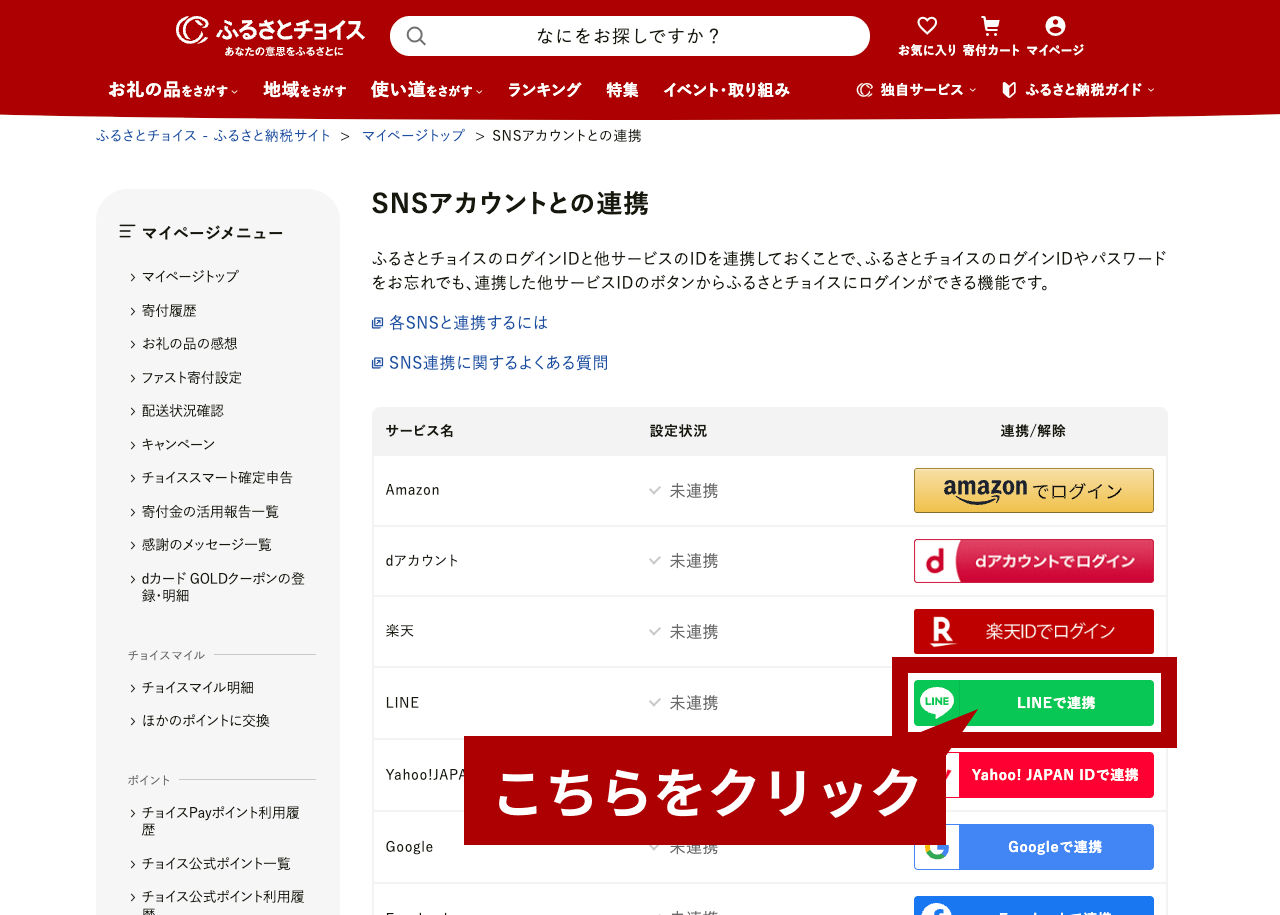Viewport: 1280px width, 915px height.
Task: Open チョイスマイル明細 in sidebar
Action: click(197, 687)
